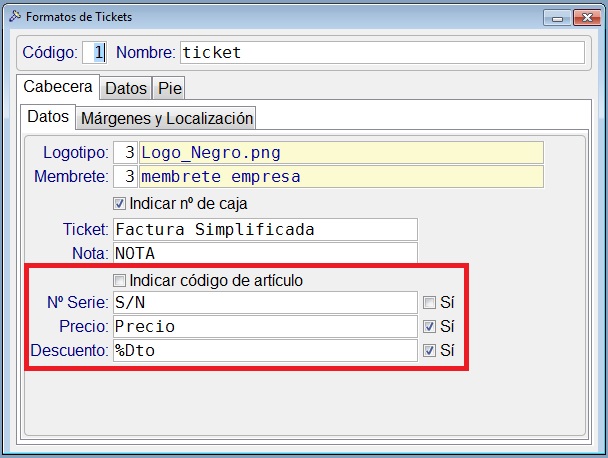Untick the 'Sí' checkbox for Descuento
The image size is (608, 458).
coord(429,350)
